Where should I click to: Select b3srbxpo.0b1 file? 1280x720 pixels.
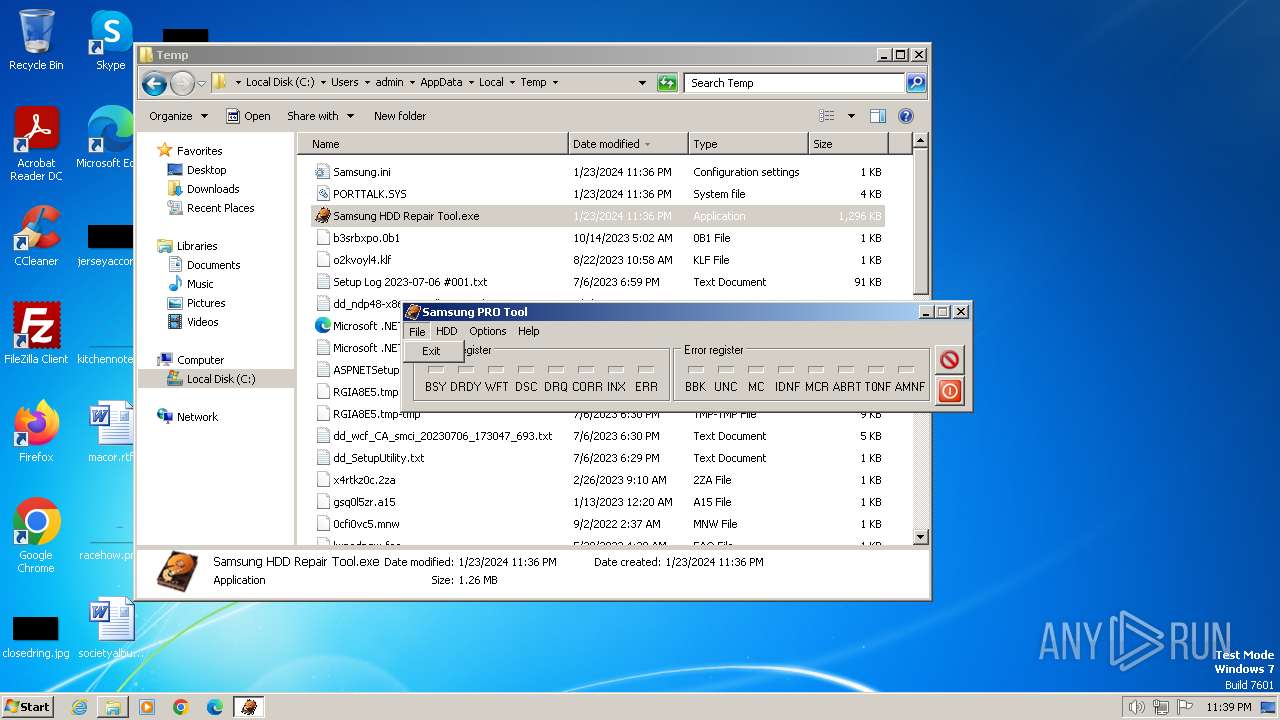click(x=366, y=238)
